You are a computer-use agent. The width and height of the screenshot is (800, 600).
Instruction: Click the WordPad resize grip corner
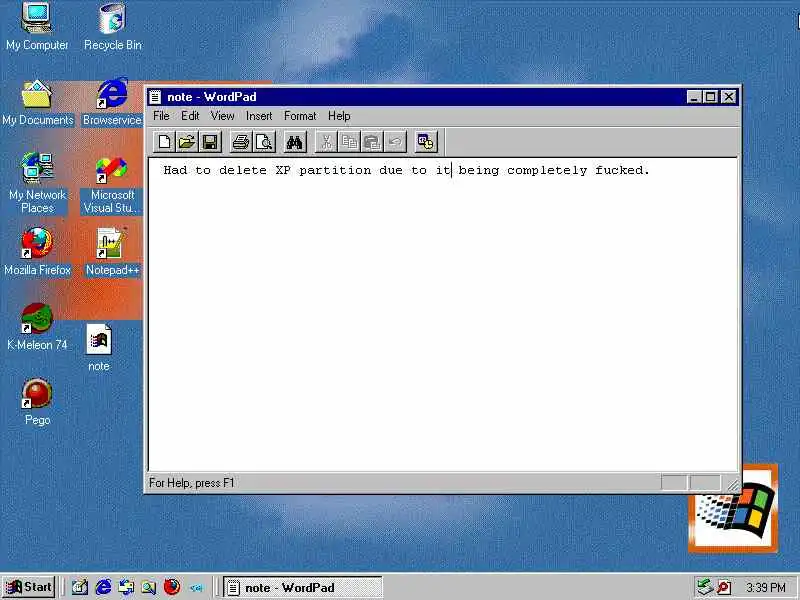[733, 484]
